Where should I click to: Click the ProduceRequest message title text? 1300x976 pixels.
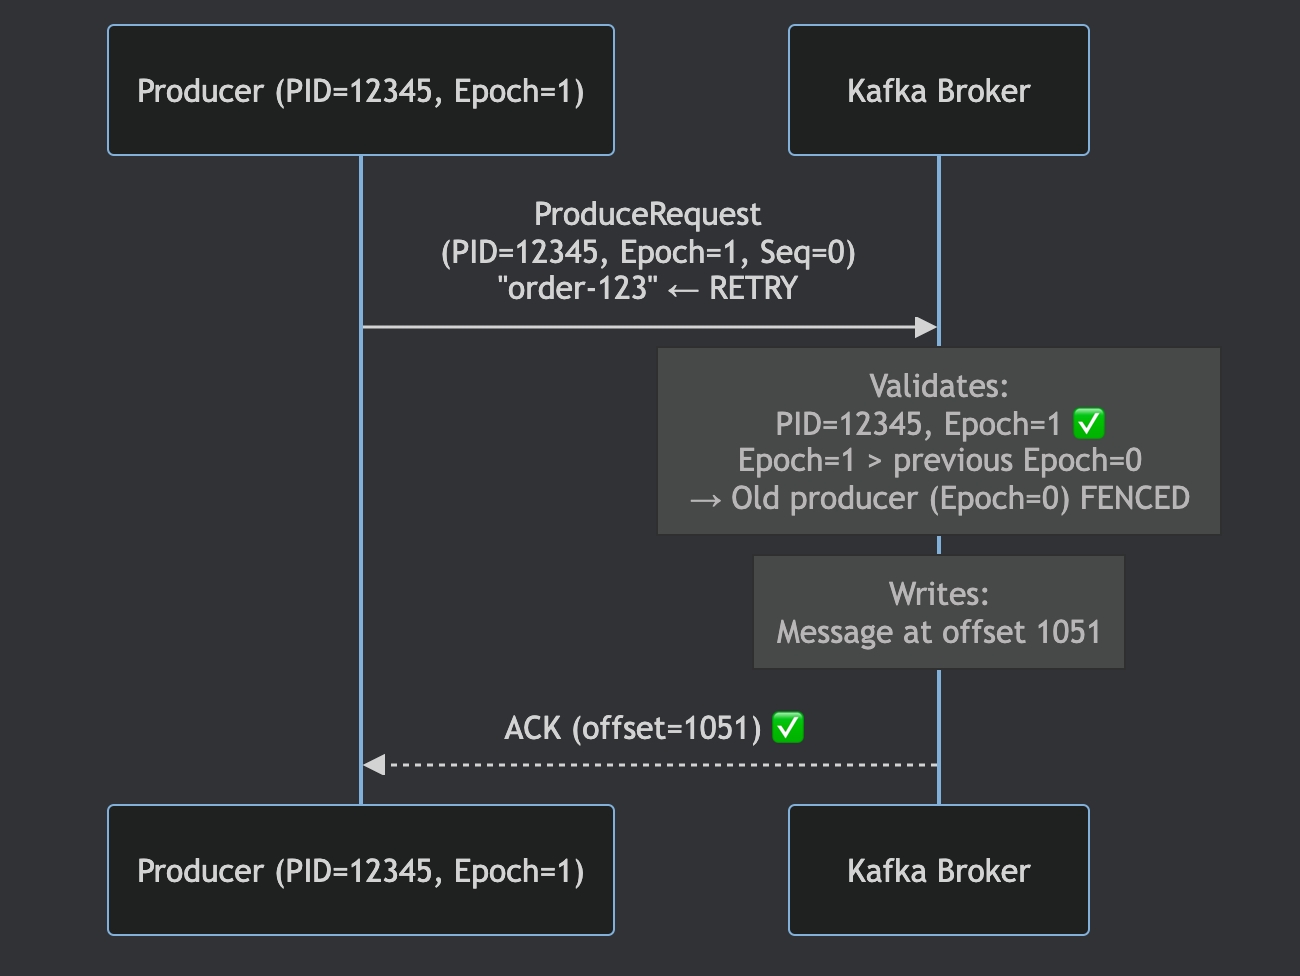click(647, 214)
